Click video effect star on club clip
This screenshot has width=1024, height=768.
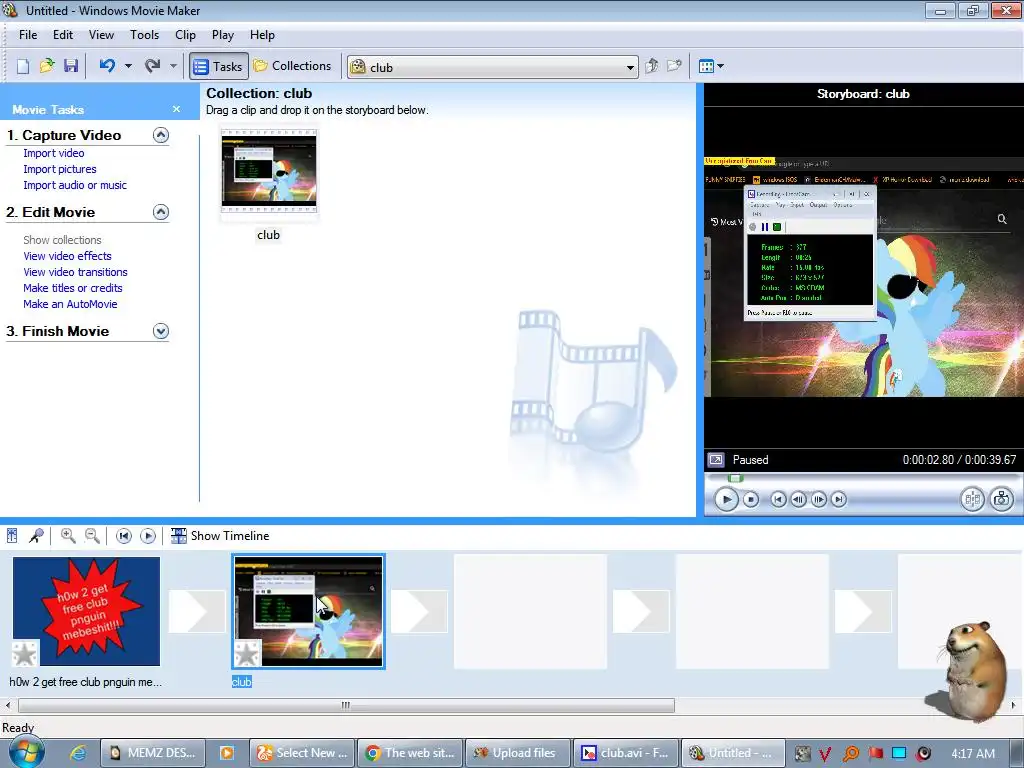[247, 654]
